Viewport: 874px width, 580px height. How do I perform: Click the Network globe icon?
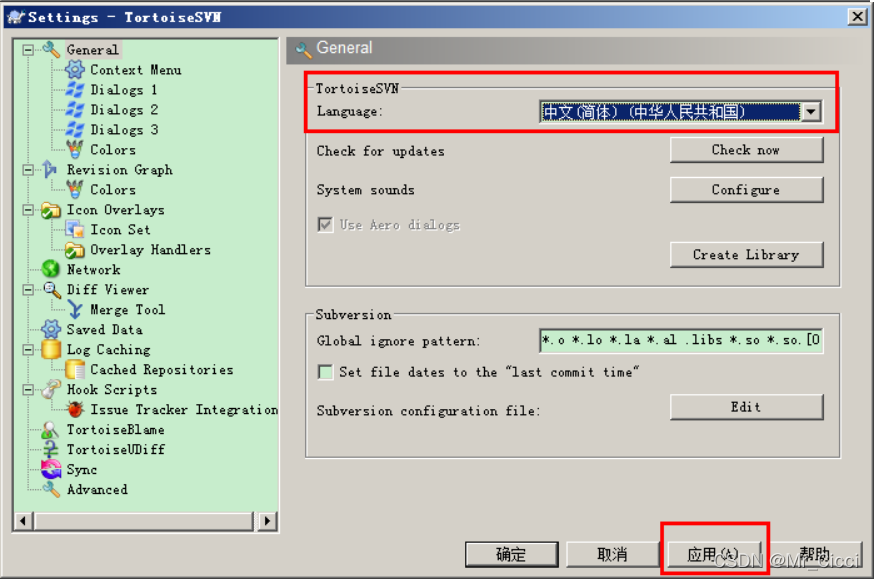[x=51, y=269]
